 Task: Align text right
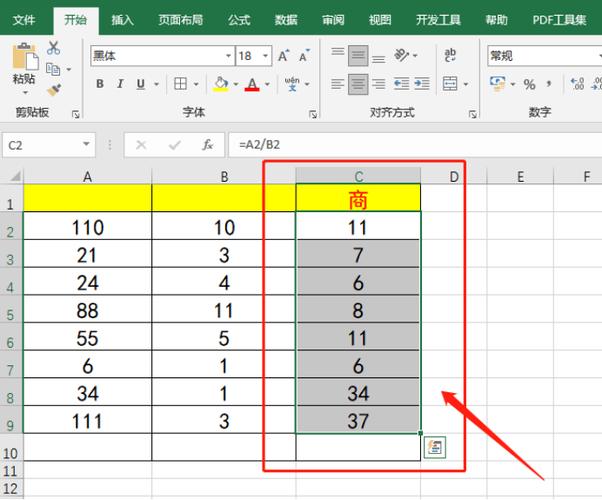(x=379, y=84)
